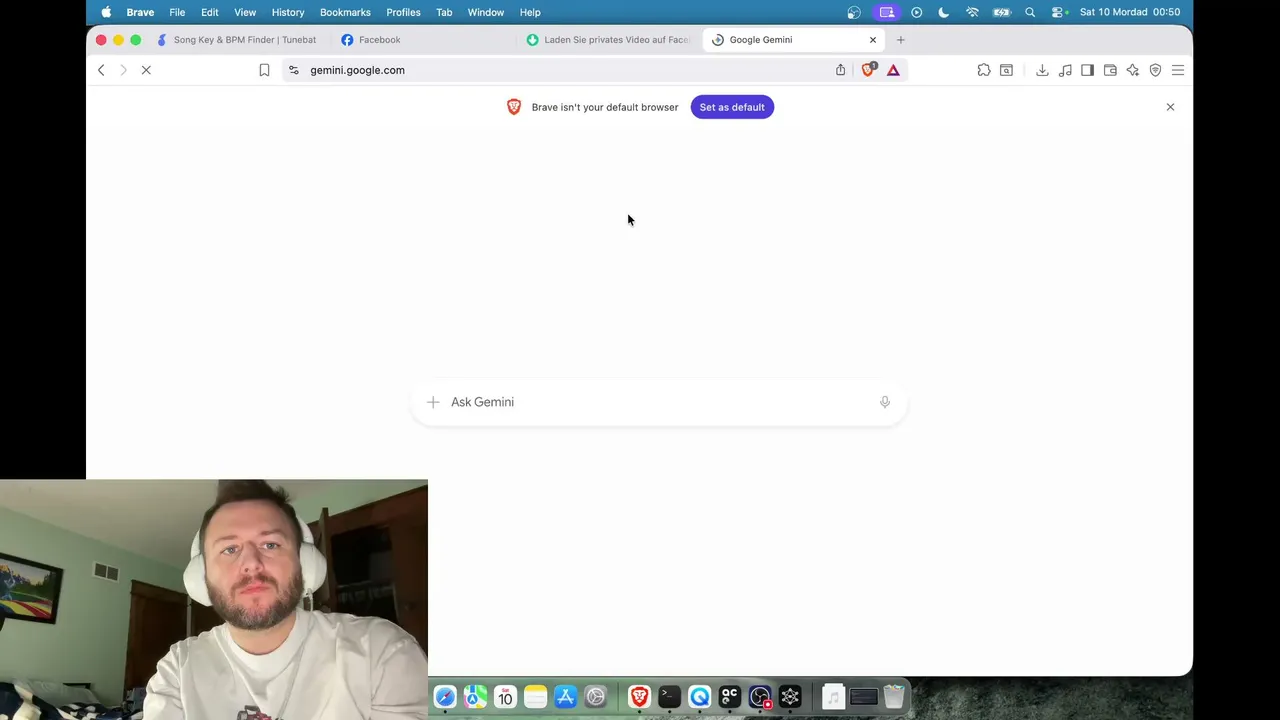Click the plus icon in Ask Gemini box
The height and width of the screenshot is (720, 1280).
tap(433, 402)
